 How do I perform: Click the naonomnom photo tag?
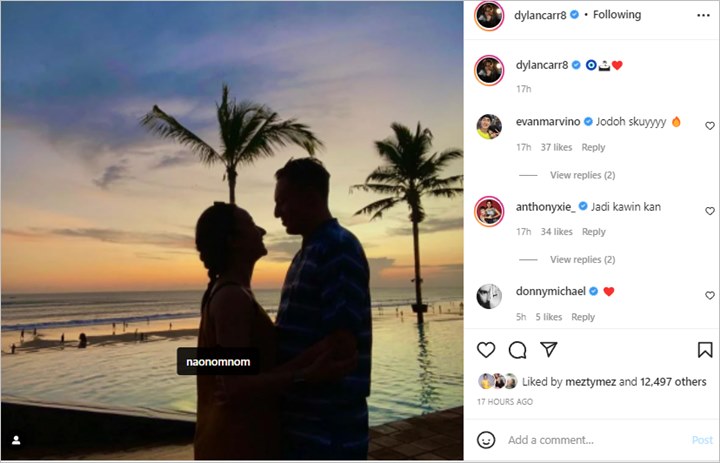218,361
